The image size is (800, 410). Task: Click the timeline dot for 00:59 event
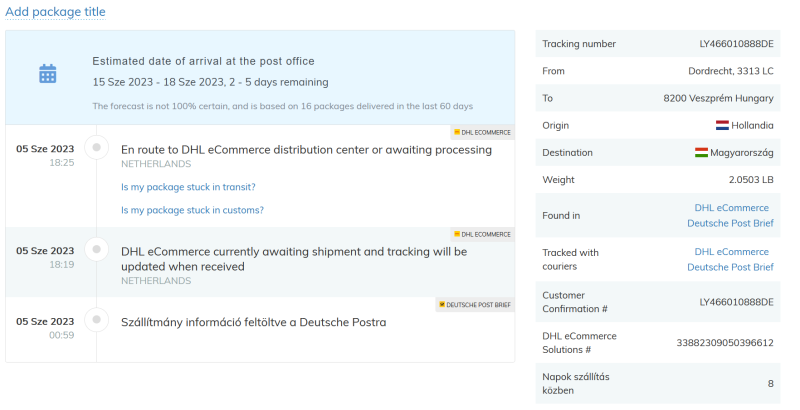[x=96, y=320]
